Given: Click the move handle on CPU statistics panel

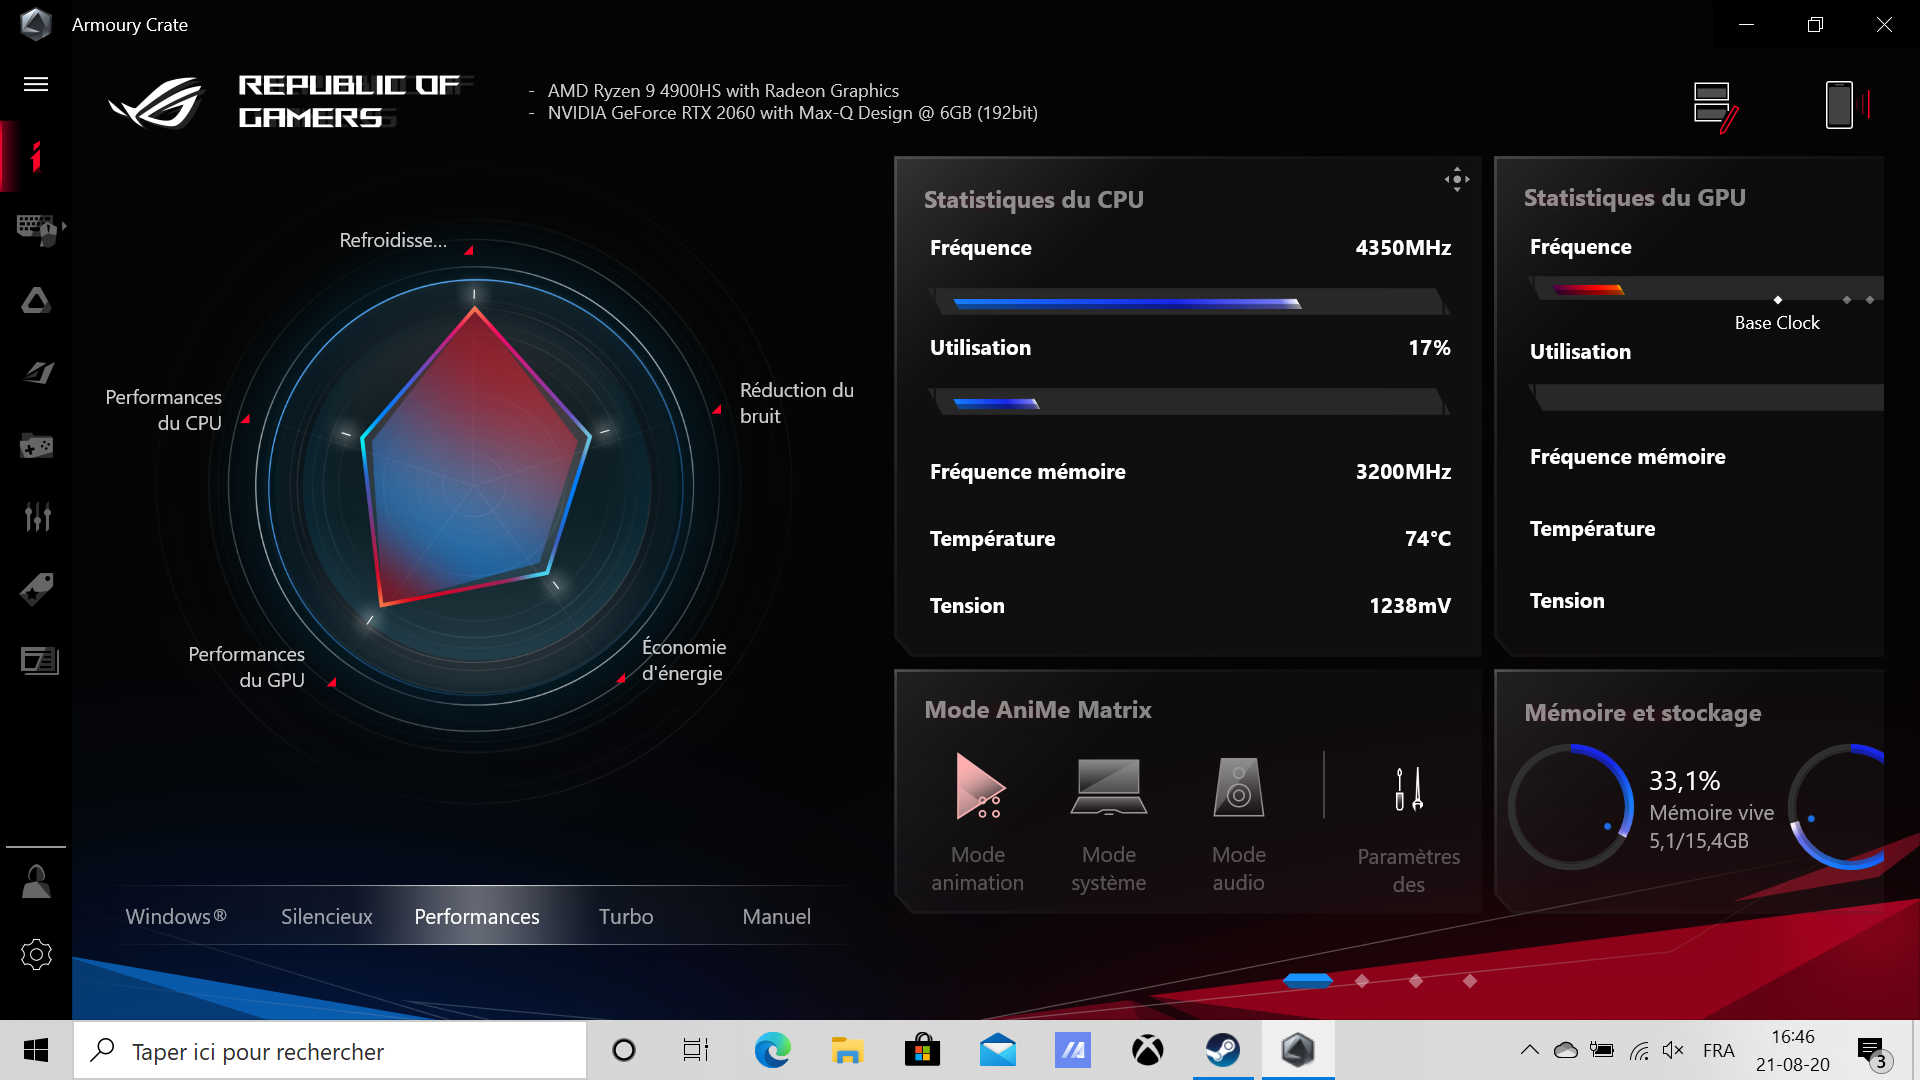Looking at the screenshot, I should (x=1457, y=179).
